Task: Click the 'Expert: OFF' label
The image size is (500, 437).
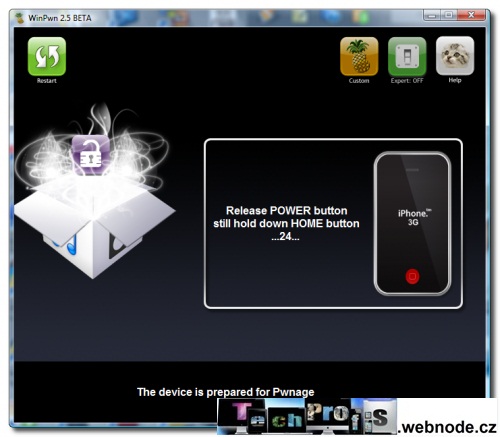Action: pyautogui.click(x=407, y=81)
